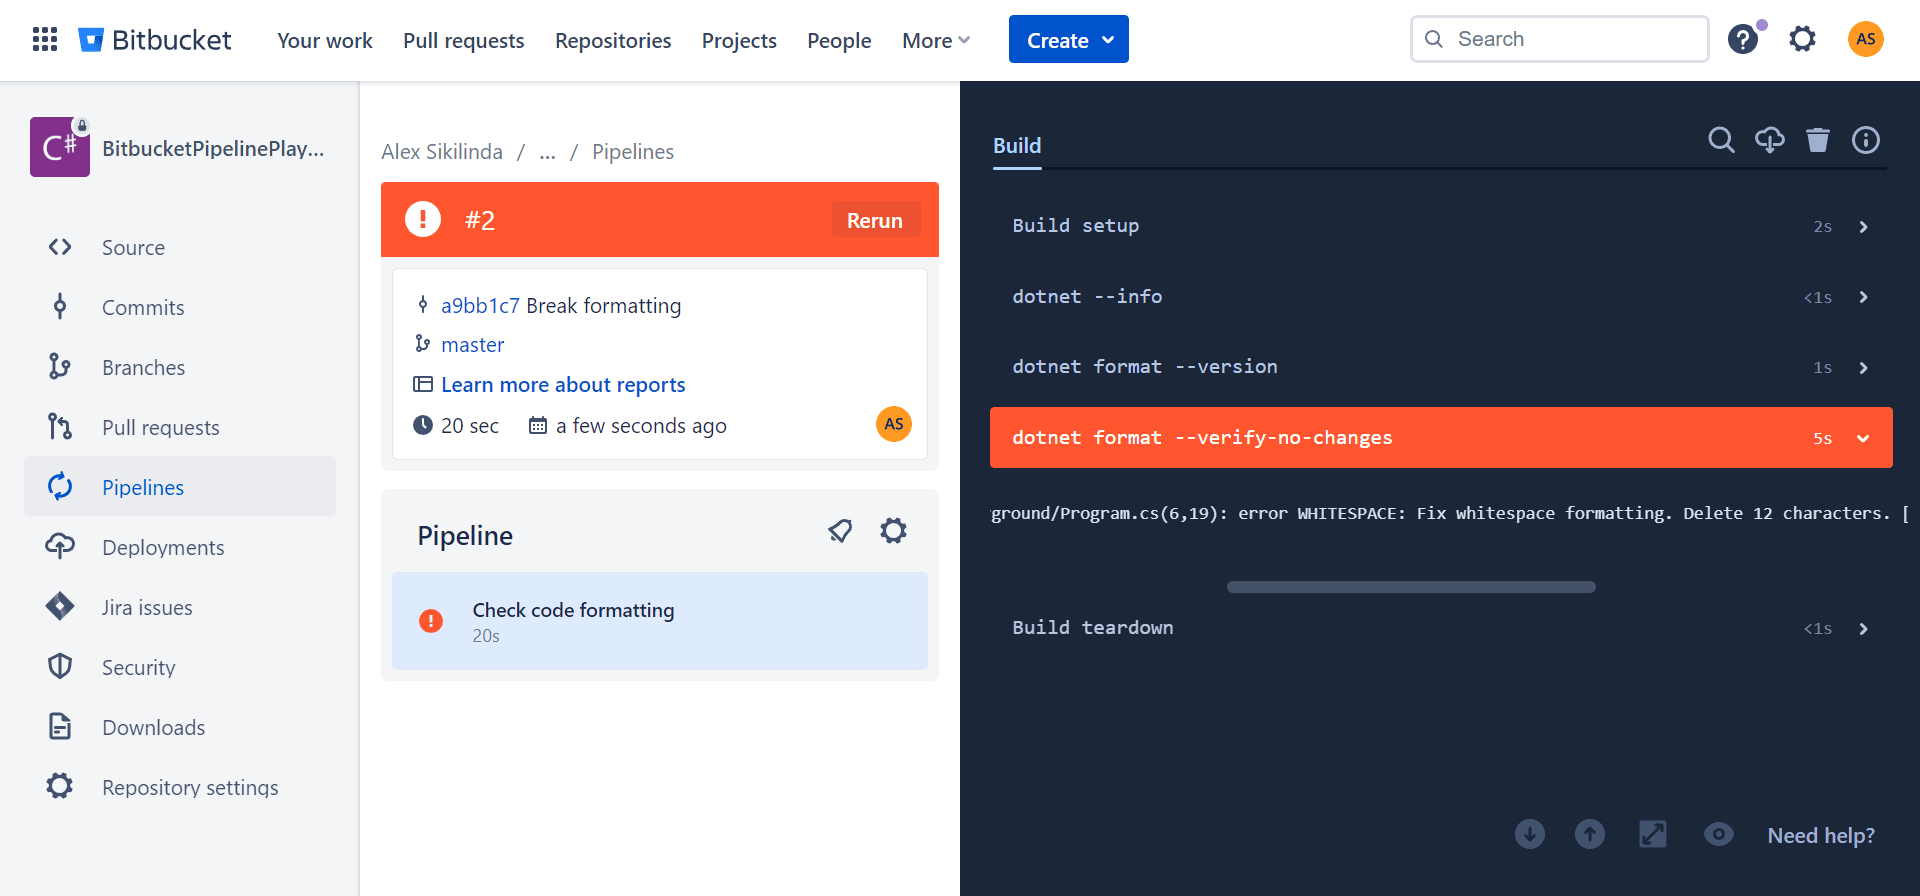Open Projects in top nav
The image size is (1920, 896).
[739, 40]
